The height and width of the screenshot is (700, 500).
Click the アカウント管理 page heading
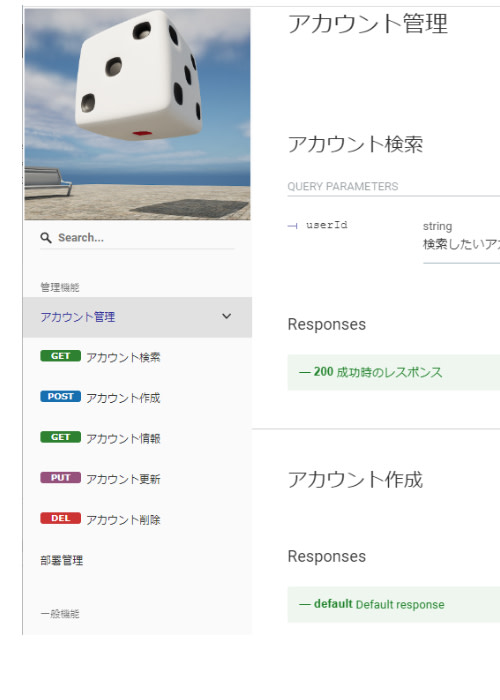(367, 24)
